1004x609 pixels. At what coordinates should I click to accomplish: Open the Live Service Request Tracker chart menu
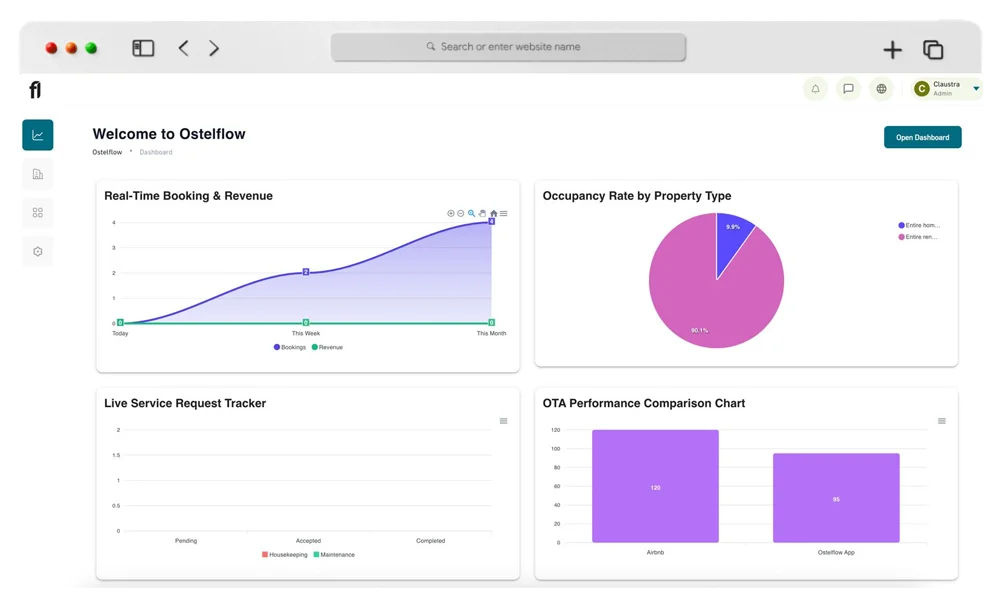point(504,421)
